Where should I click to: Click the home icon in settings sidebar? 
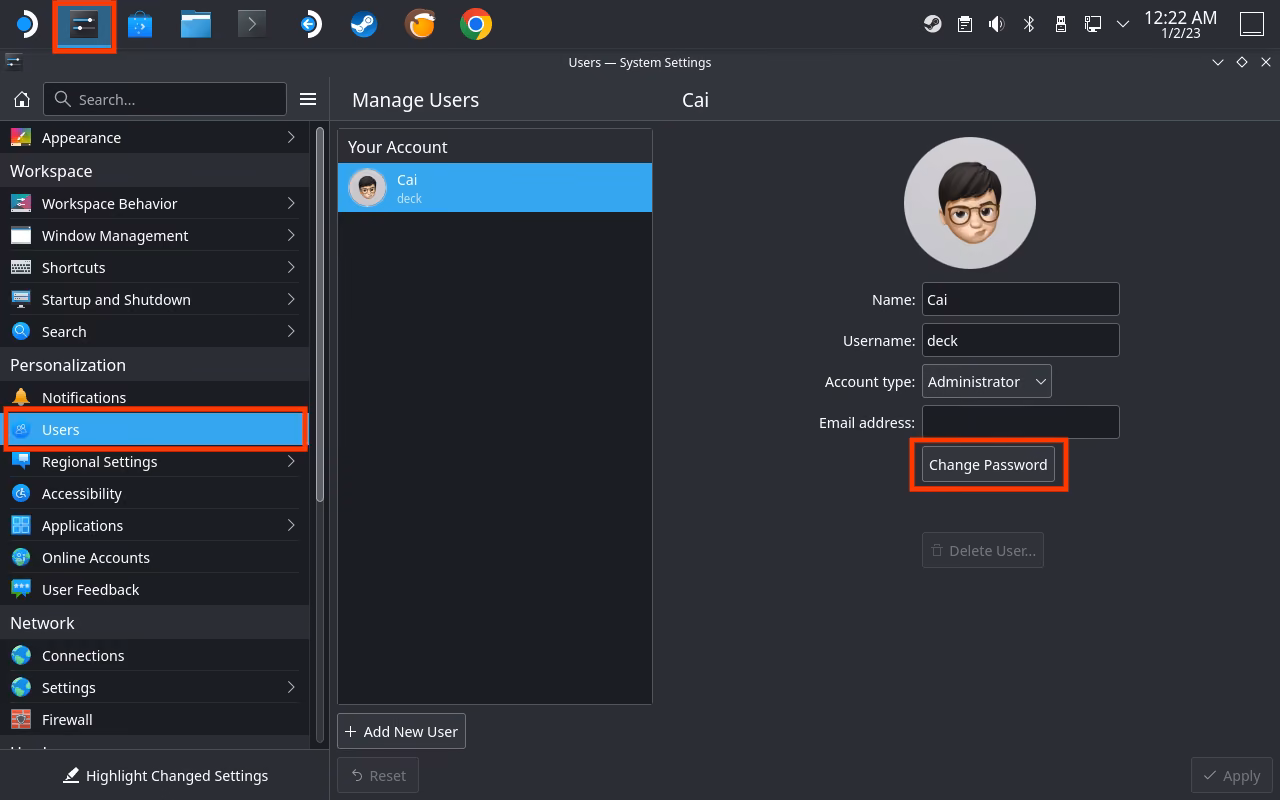[x=22, y=99]
